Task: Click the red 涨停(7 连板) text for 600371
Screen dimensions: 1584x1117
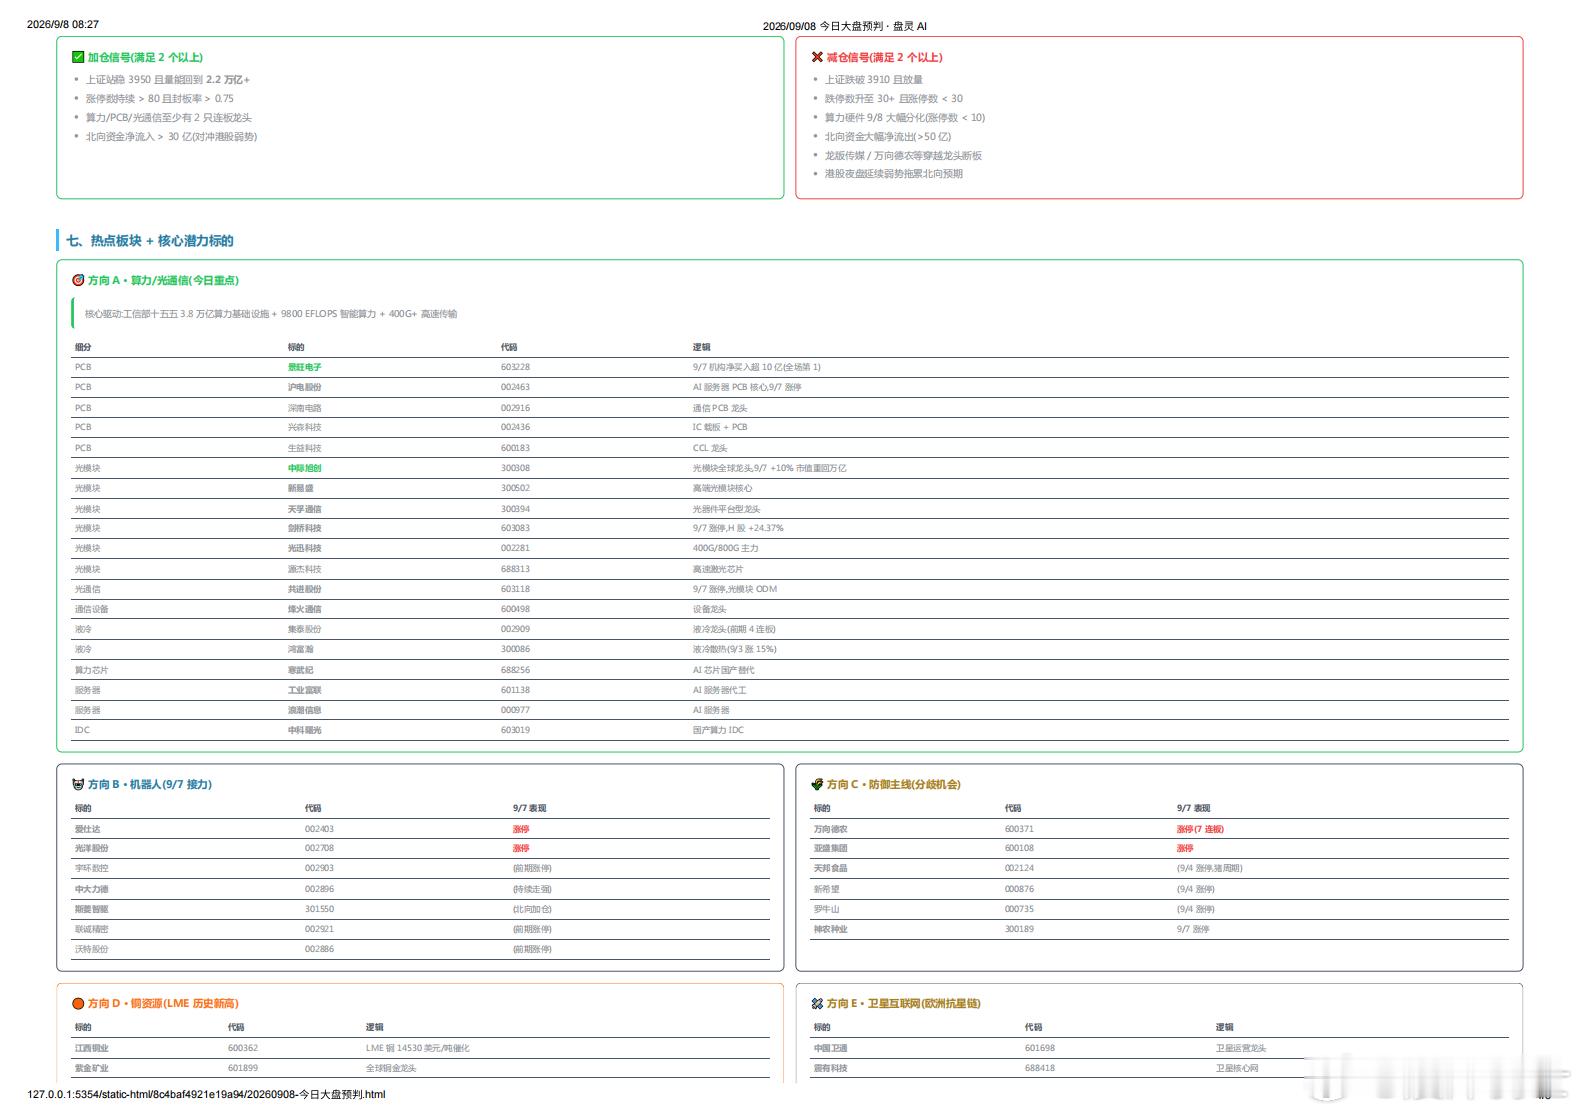Action: [1200, 829]
